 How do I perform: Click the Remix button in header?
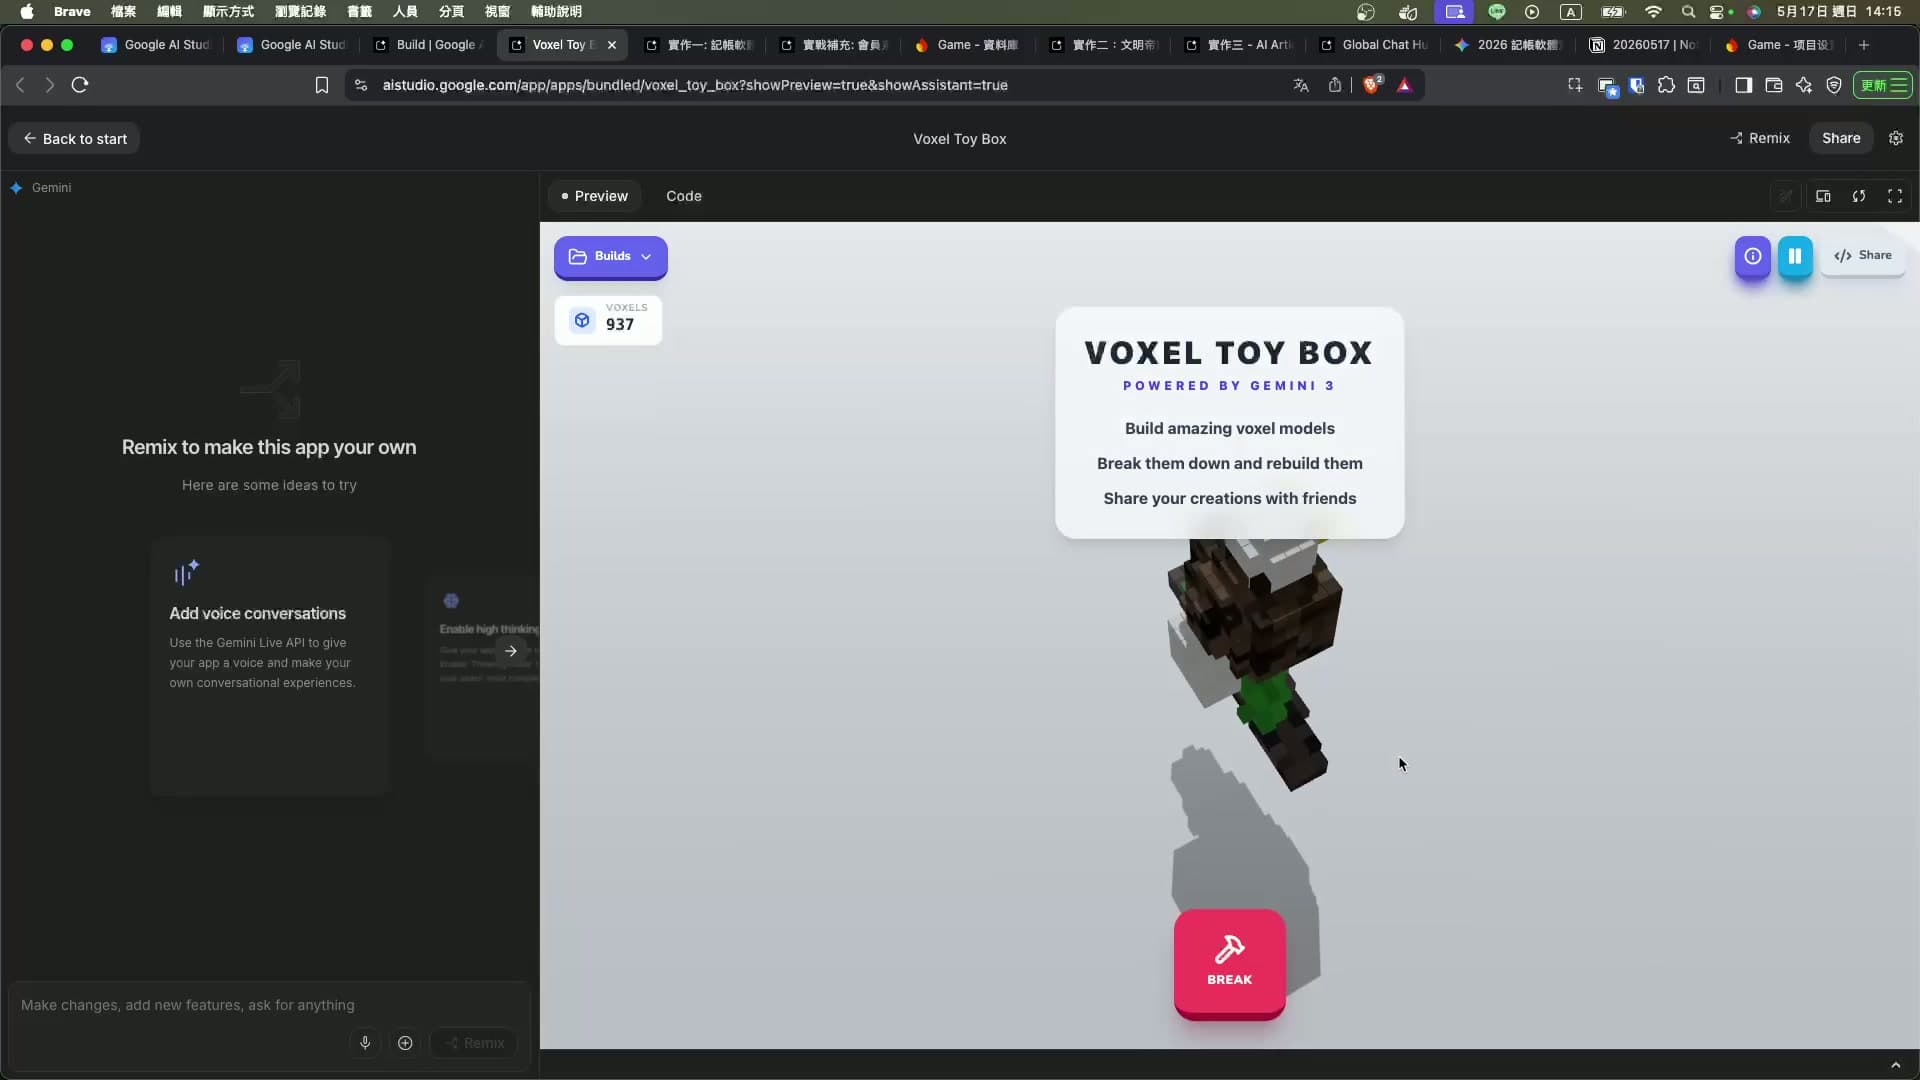point(1760,139)
